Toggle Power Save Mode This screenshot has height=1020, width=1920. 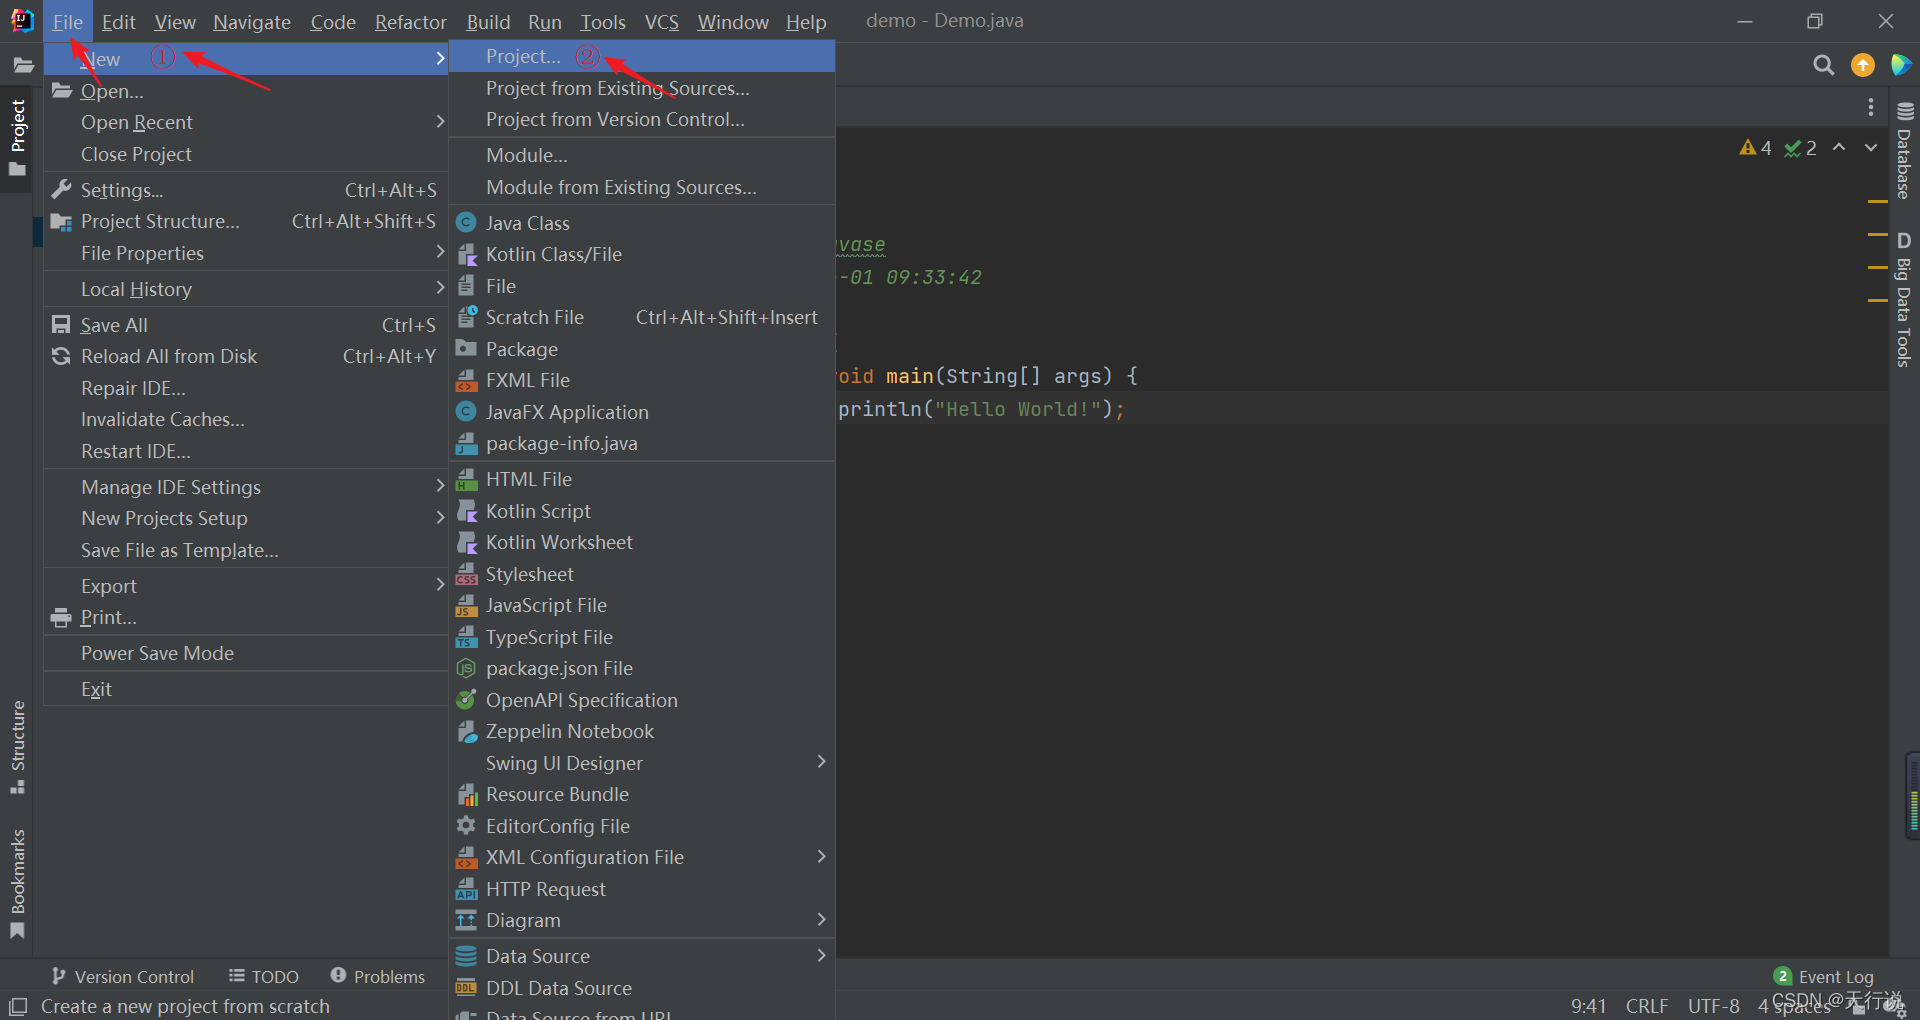(x=246, y=653)
